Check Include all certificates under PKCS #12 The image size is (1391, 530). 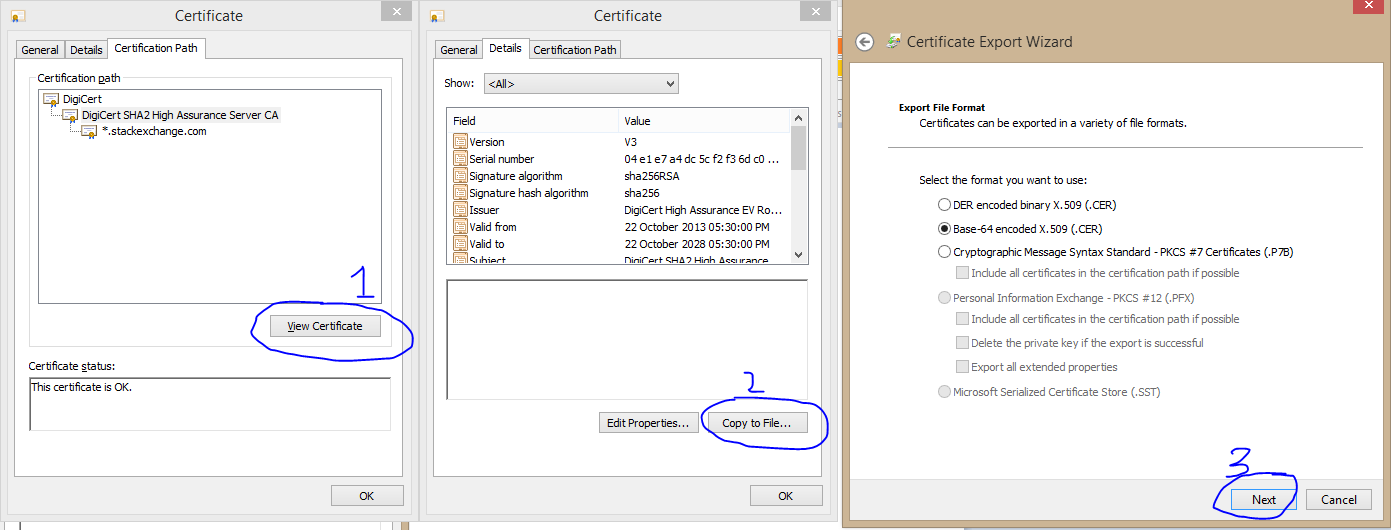click(x=962, y=319)
